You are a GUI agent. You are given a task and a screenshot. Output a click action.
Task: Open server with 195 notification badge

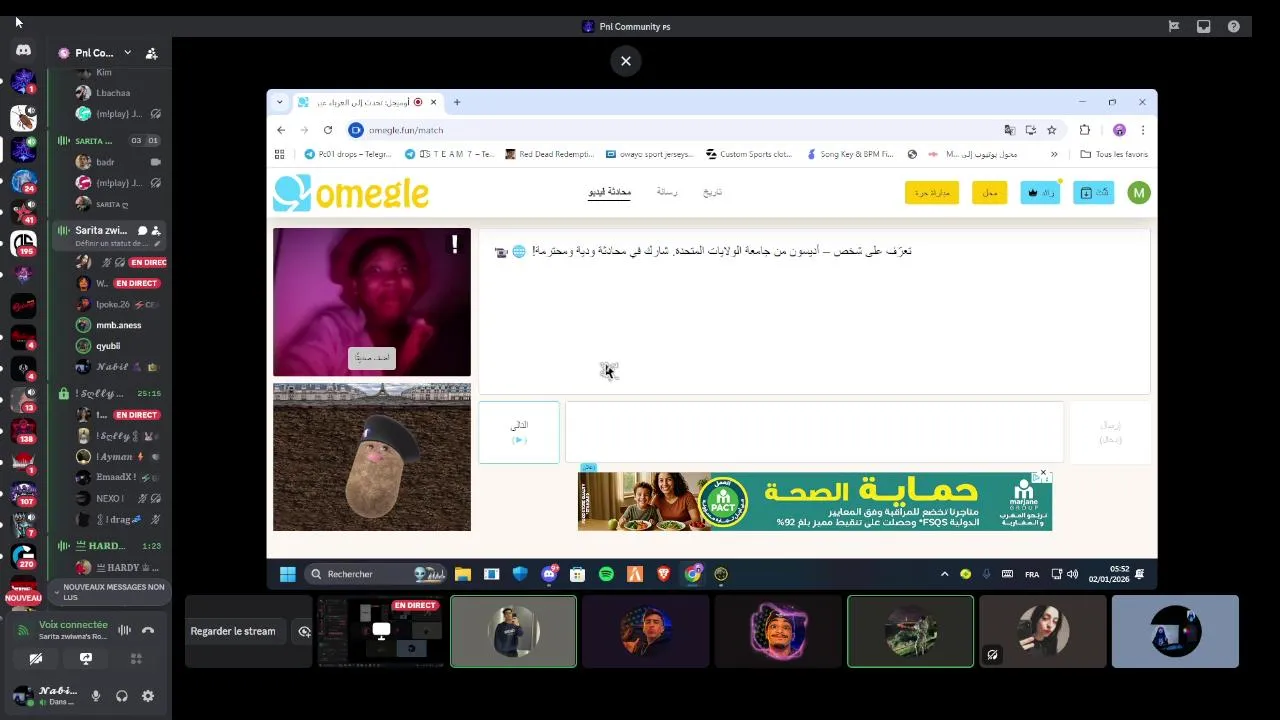[23, 243]
